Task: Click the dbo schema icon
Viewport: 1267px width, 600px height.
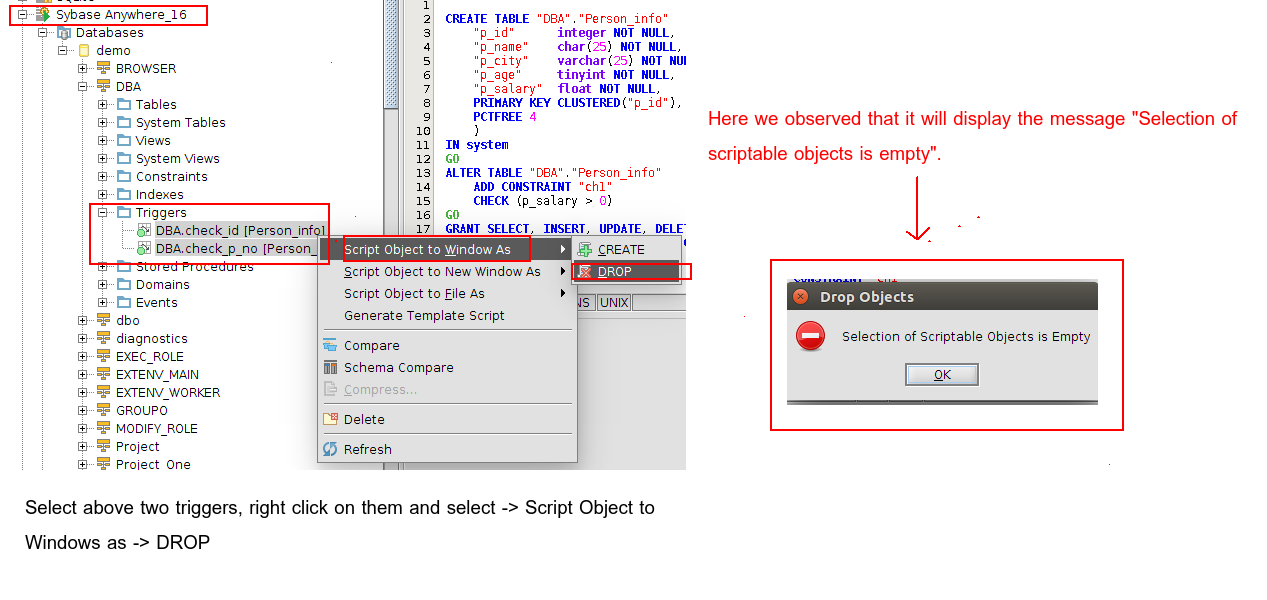Action: point(103,321)
